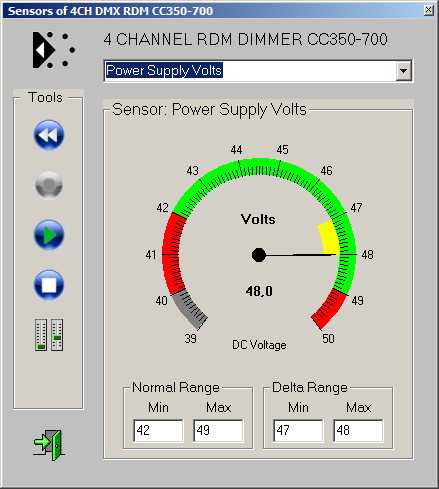Open the dual level meters tool icon
Image resolution: width=439 pixels, height=489 pixels.
pyautogui.click(x=49, y=335)
